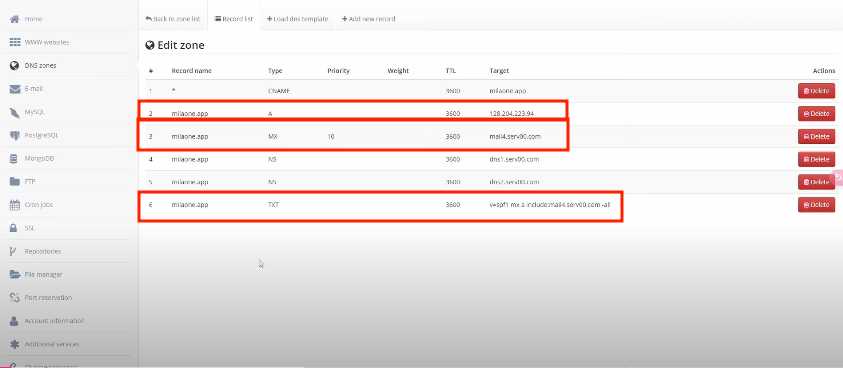The image size is (843, 368).
Task: Open the Home sidebar icon
Action: click(15, 19)
